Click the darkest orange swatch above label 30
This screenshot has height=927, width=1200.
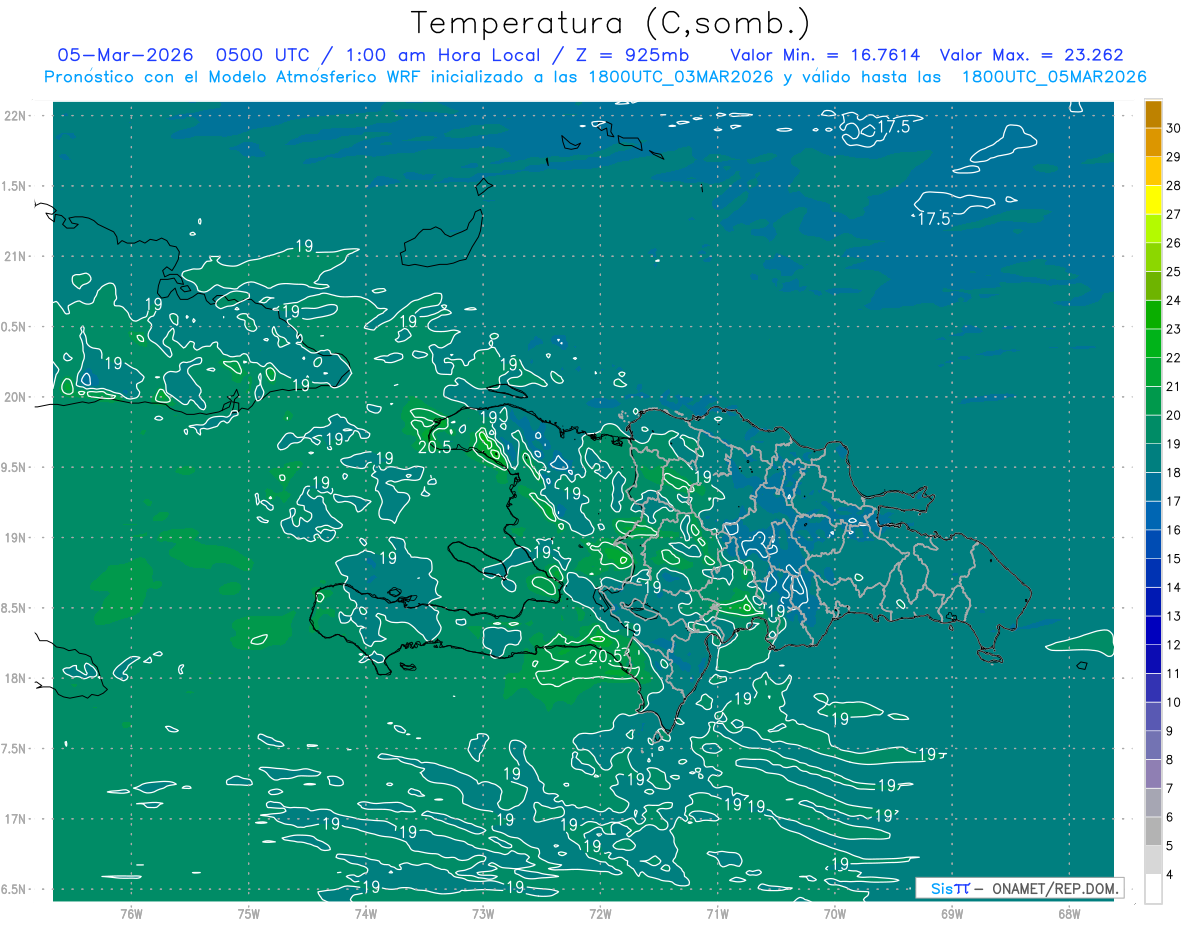(x=1153, y=114)
